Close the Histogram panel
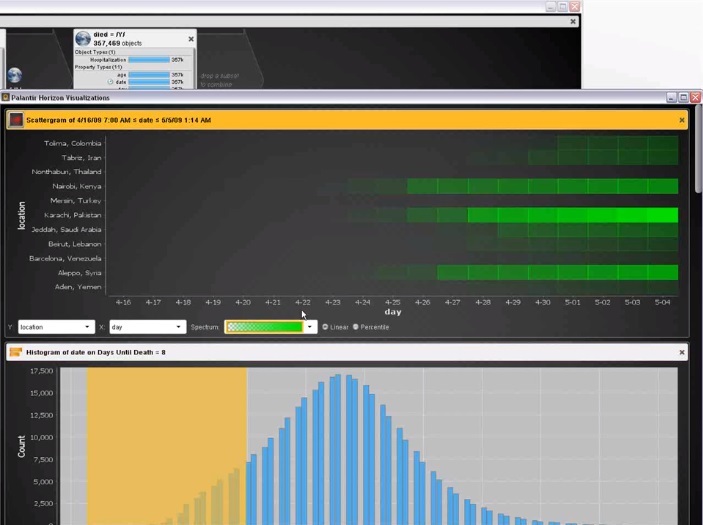This screenshot has width=703, height=525. (682, 352)
